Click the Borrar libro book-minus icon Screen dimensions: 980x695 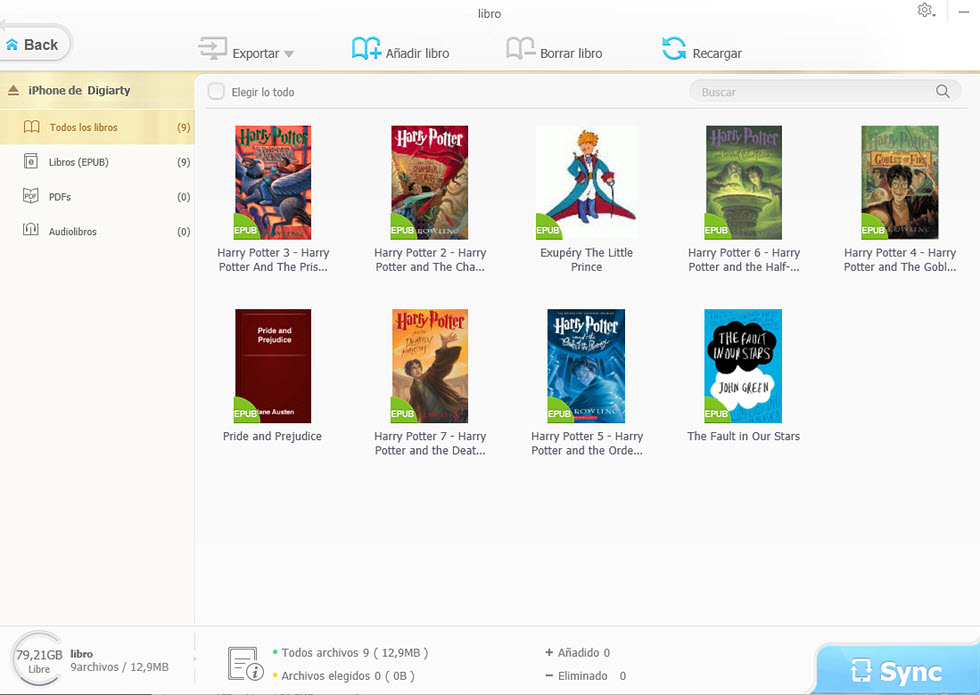(521, 48)
